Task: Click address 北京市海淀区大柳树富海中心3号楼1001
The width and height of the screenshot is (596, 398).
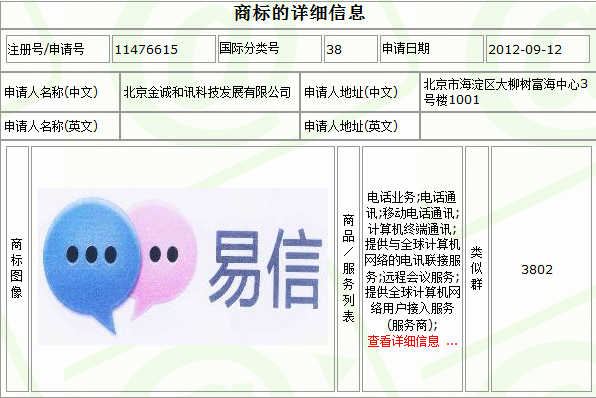Action: pos(506,92)
